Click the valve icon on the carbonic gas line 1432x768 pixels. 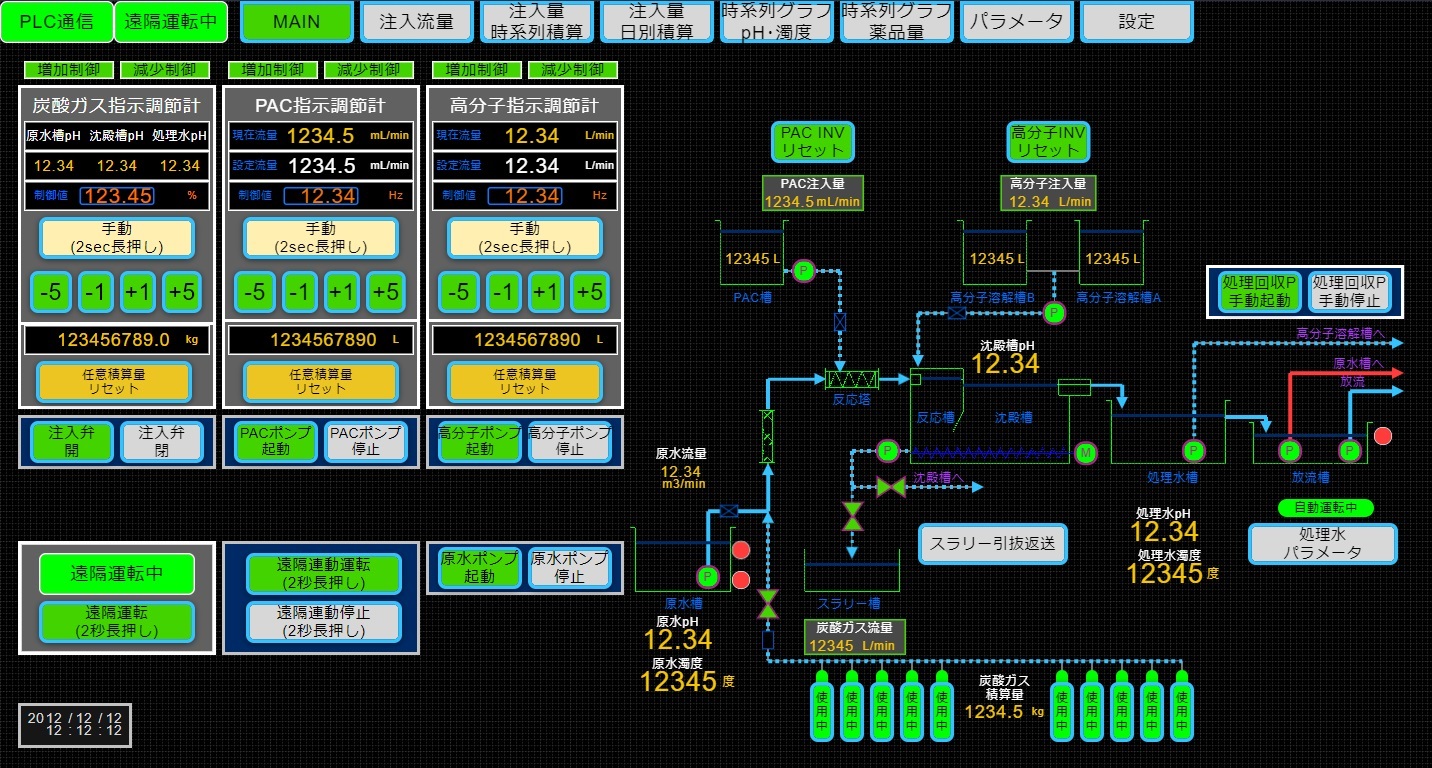pyautogui.click(x=768, y=603)
